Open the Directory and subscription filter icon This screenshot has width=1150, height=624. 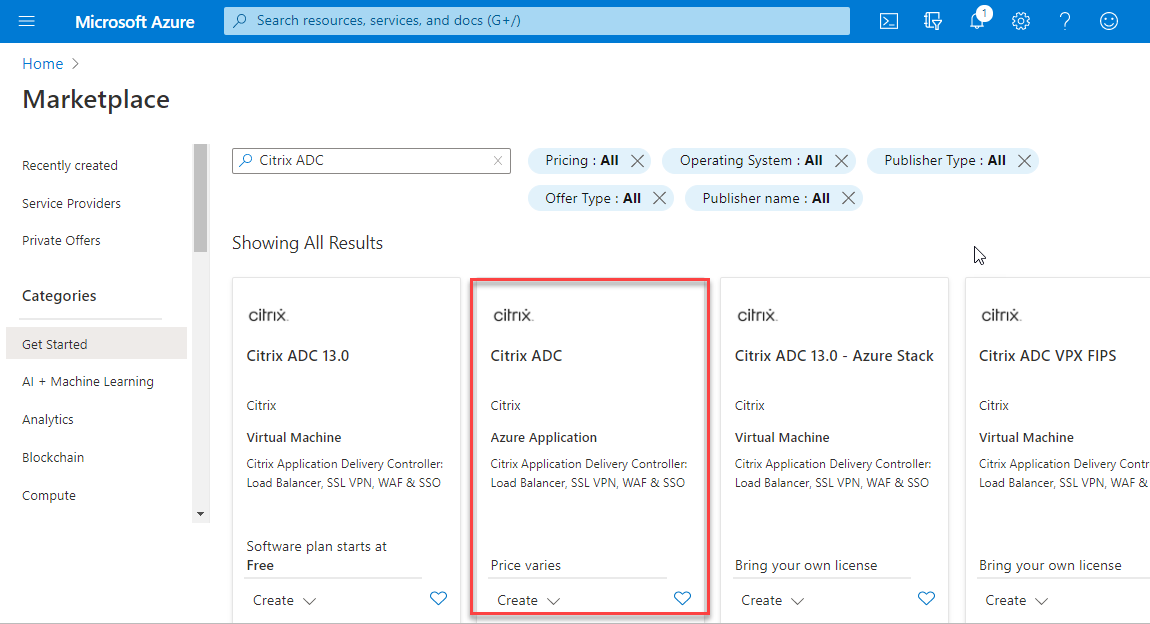[932, 21]
